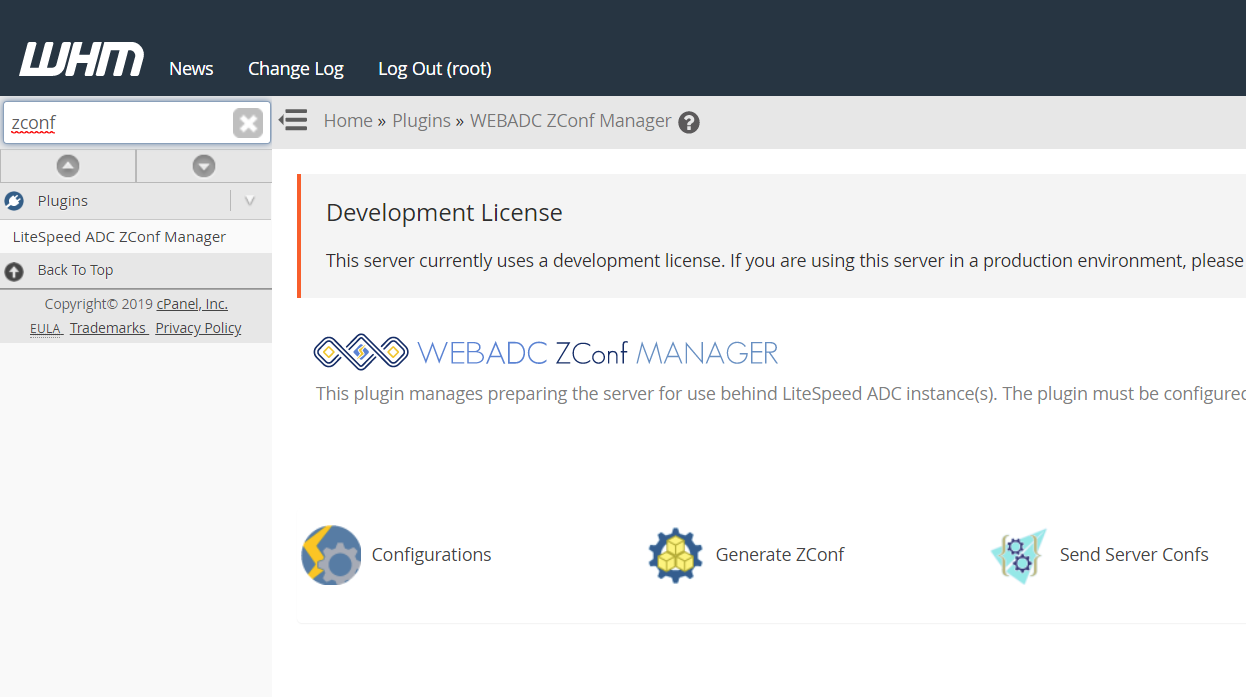The height and width of the screenshot is (697, 1246).
Task: Select LiteSpeed ADC ZConf Manager in sidebar
Action: click(119, 237)
